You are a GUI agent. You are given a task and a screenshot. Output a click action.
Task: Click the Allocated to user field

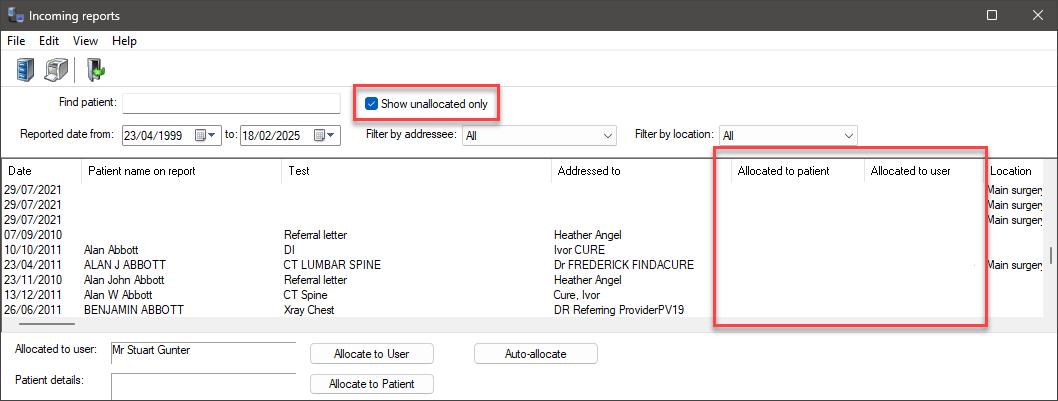pos(203,353)
